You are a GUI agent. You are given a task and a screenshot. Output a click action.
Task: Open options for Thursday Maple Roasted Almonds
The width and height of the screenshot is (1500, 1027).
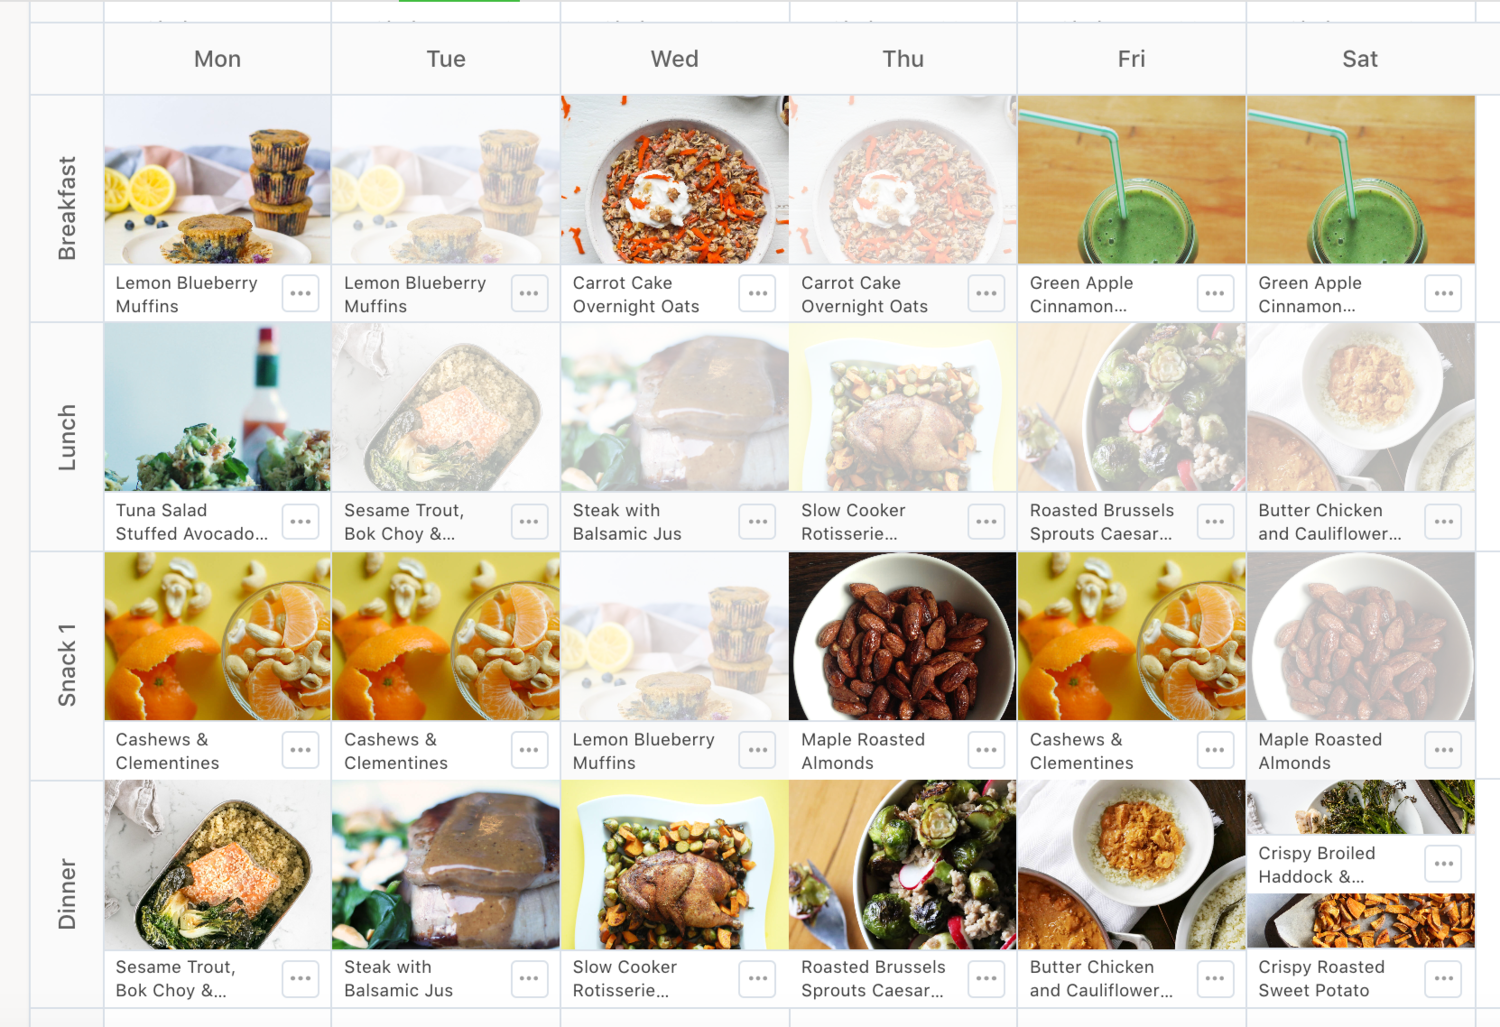click(986, 750)
